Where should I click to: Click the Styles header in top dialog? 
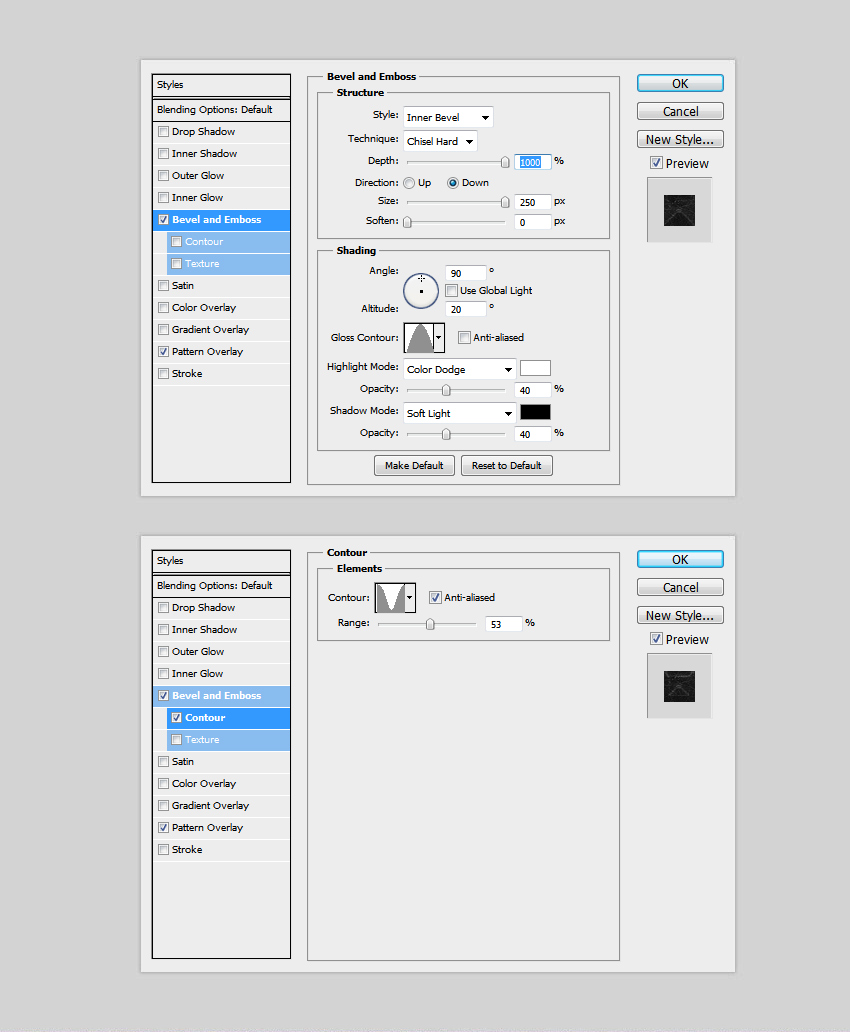tap(221, 85)
